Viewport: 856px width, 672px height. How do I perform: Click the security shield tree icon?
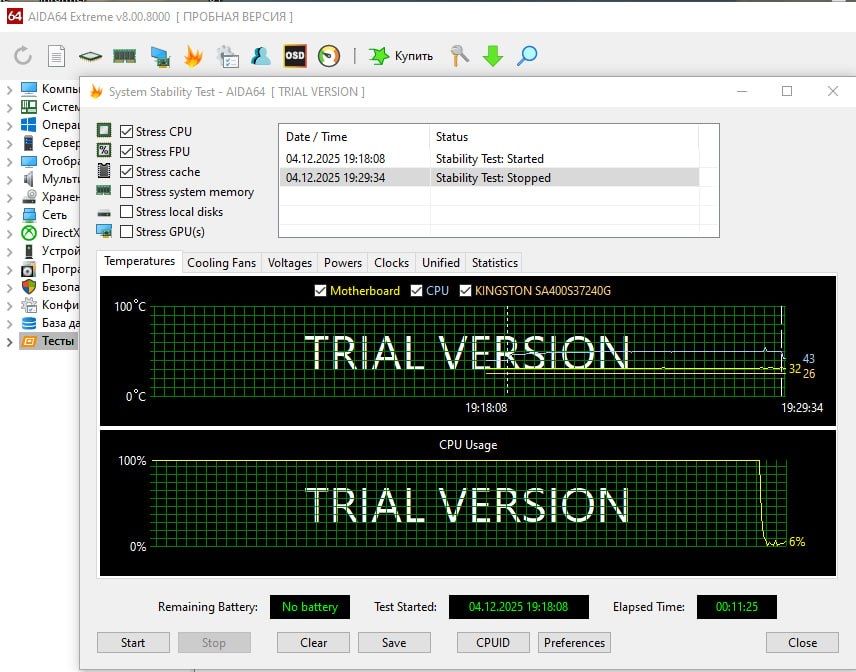coord(28,287)
